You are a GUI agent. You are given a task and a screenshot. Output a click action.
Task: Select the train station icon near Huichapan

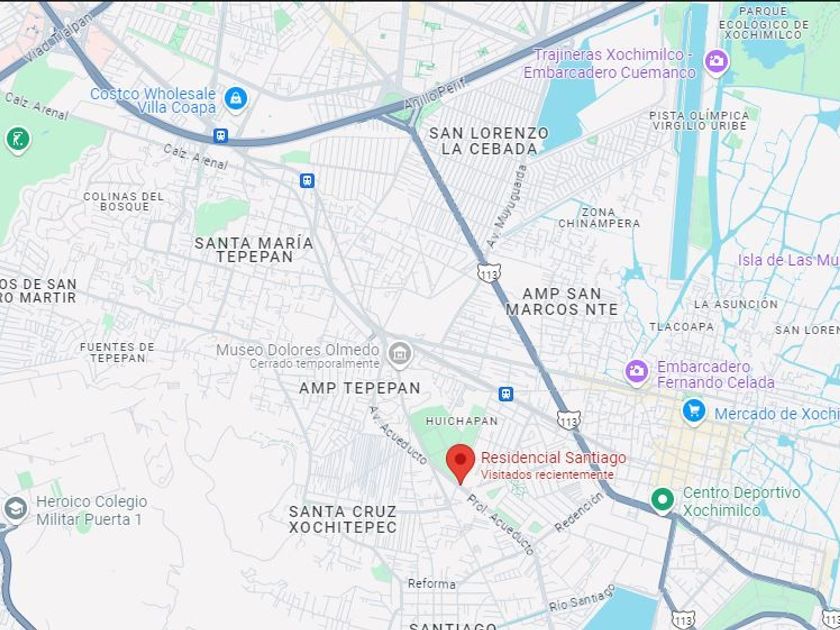click(506, 394)
